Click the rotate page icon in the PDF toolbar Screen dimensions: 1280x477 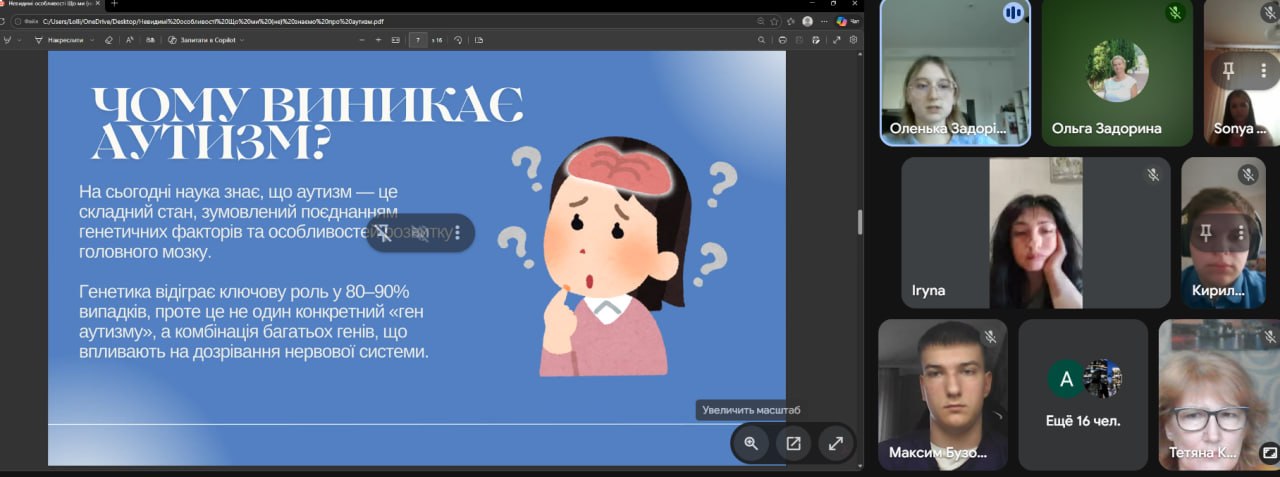coord(458,40)
